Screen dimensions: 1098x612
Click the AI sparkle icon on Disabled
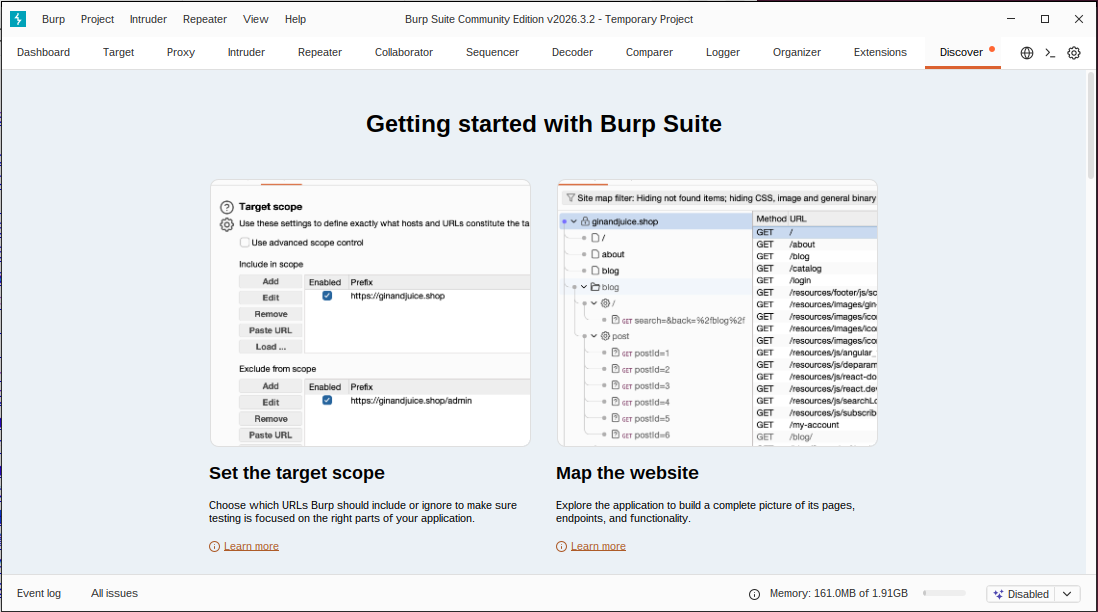tap(999, 594)
